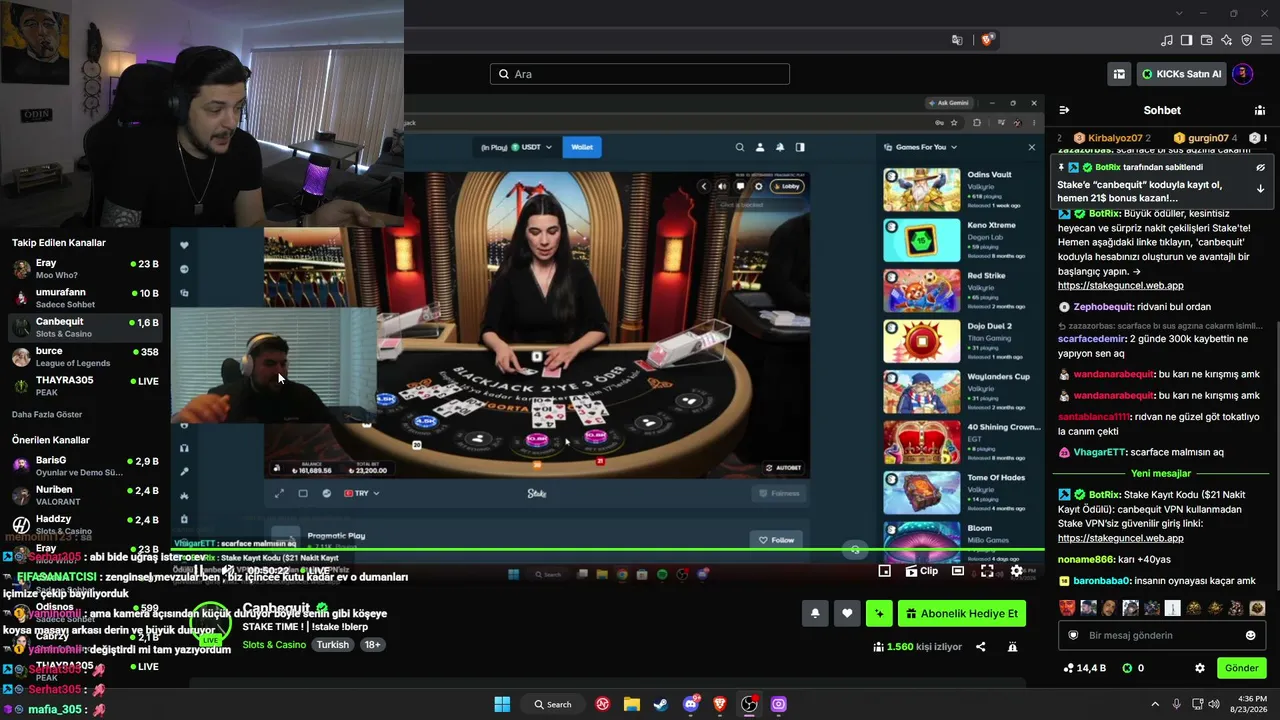Click the Bir mesaj gönderin input field
Screen dimensions: 1280x720
tap(1162, 635)
